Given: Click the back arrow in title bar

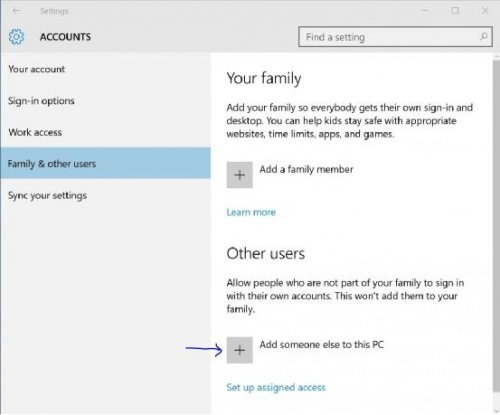Looking at the screenshot, I should click(16, 11).
